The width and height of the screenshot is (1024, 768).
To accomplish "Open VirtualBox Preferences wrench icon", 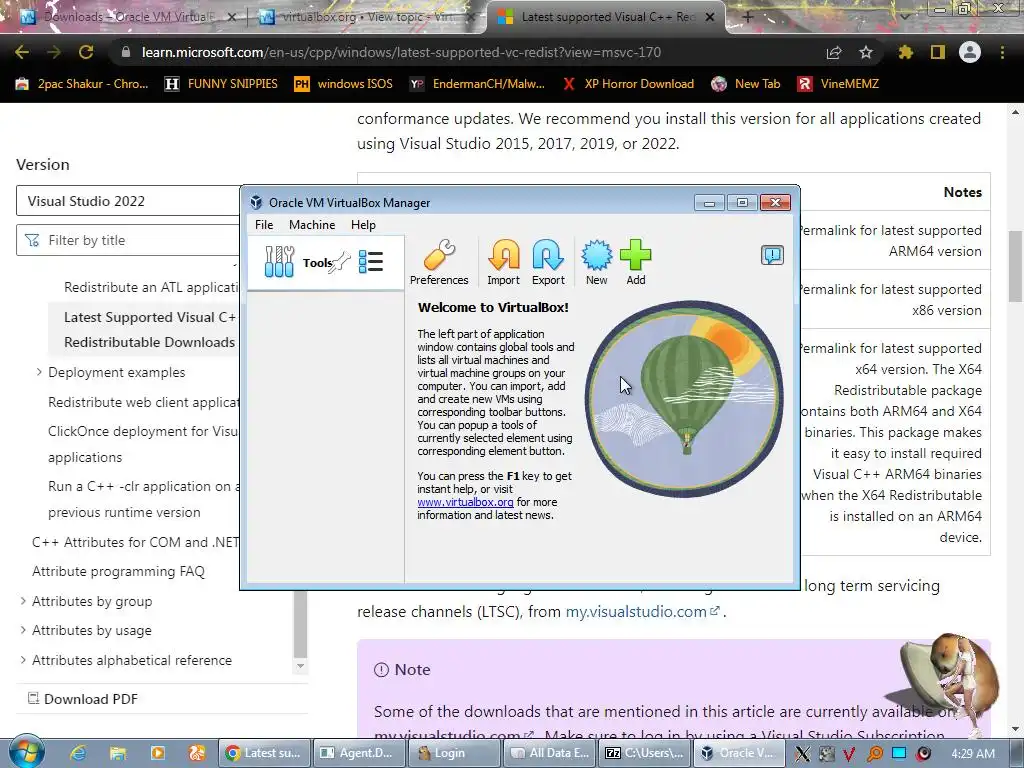I will [439, 262].
